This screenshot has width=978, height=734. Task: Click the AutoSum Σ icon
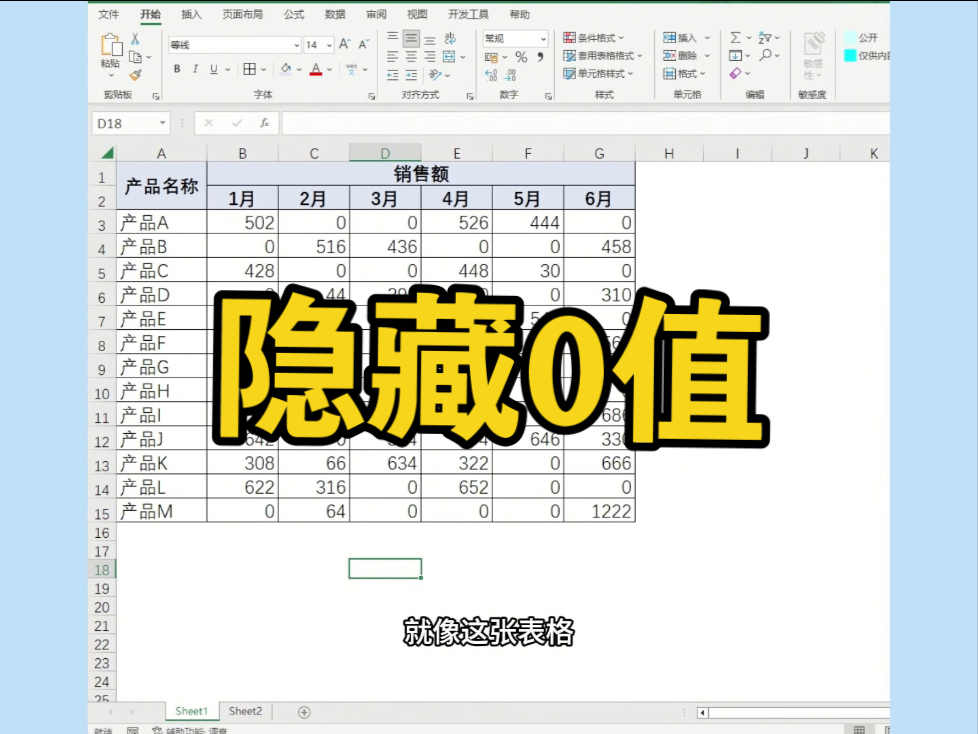735,36
